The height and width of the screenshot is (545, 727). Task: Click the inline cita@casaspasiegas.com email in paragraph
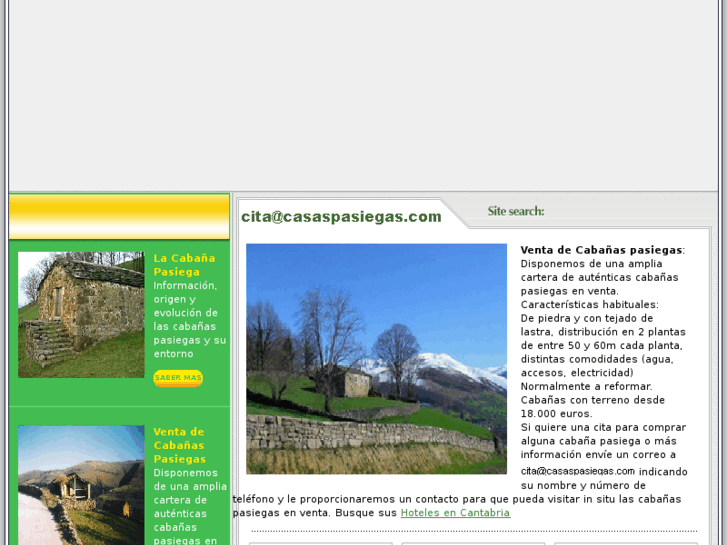[x=577, y=471]
